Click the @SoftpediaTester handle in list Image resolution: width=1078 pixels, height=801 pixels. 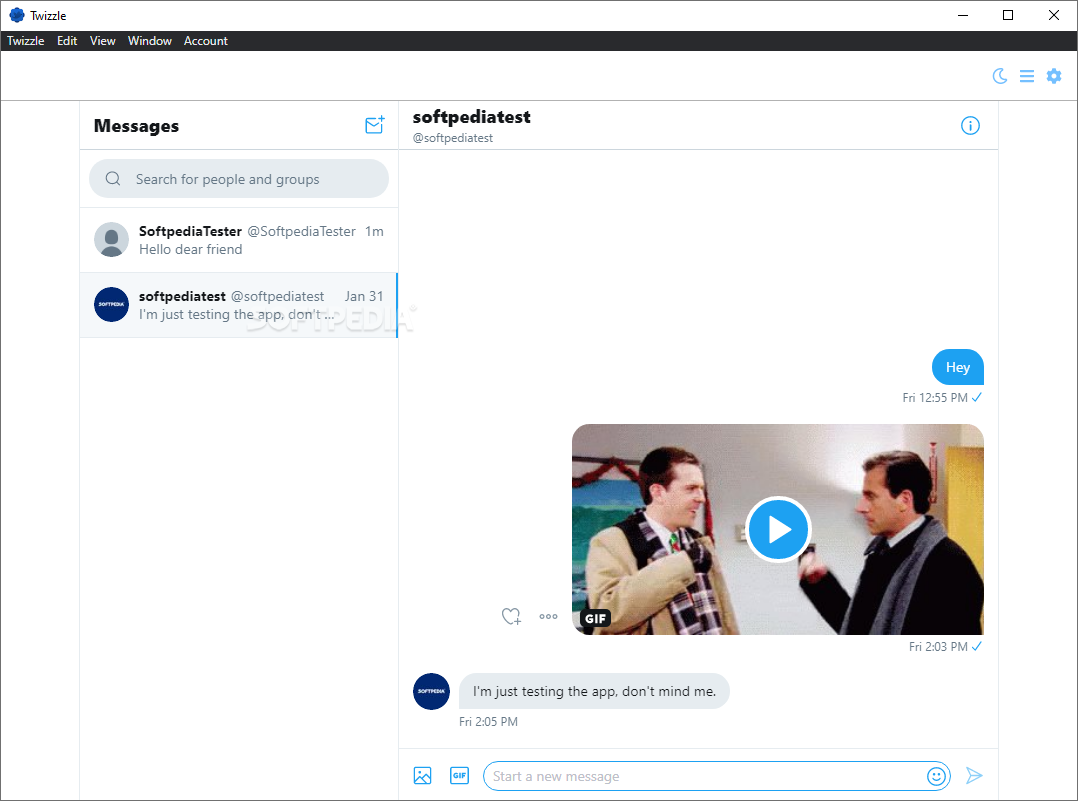[301, 231]
